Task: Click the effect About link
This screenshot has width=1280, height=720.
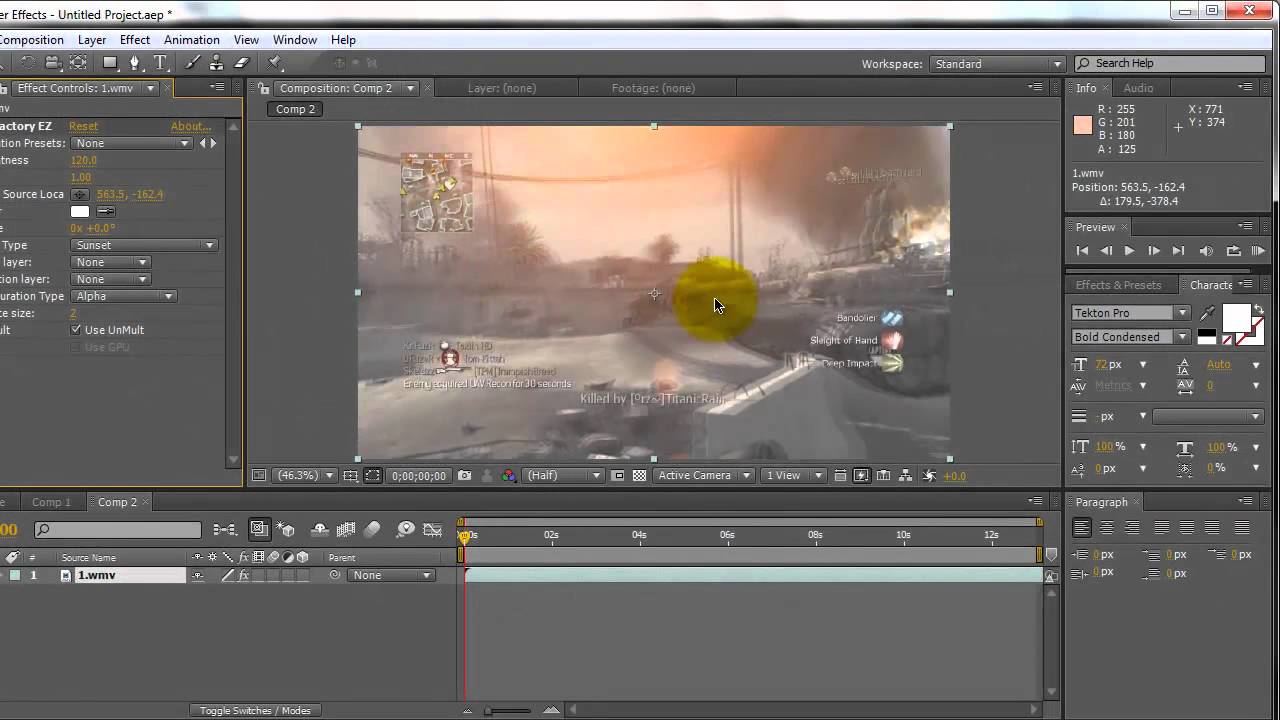Action: (190, 126)
